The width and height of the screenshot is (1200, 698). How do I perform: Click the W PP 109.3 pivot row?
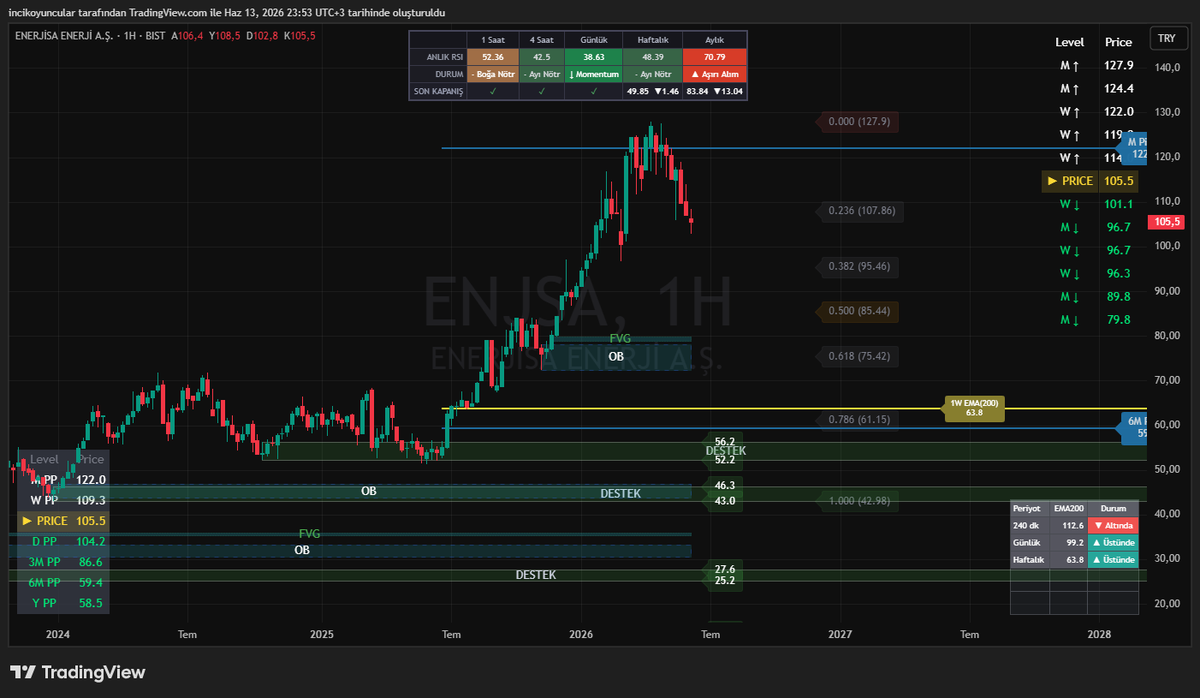(x=62, y=500)
